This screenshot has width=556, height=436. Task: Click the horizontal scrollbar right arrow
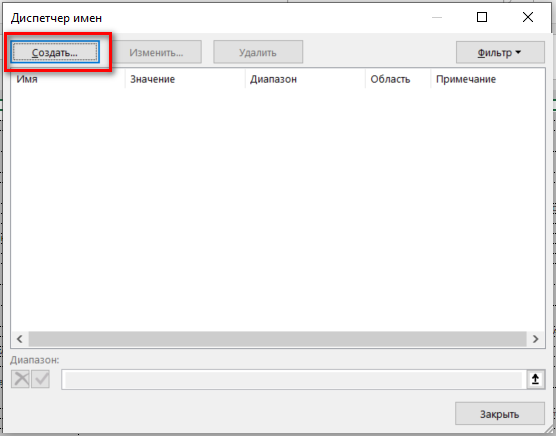tap(535, 339)
